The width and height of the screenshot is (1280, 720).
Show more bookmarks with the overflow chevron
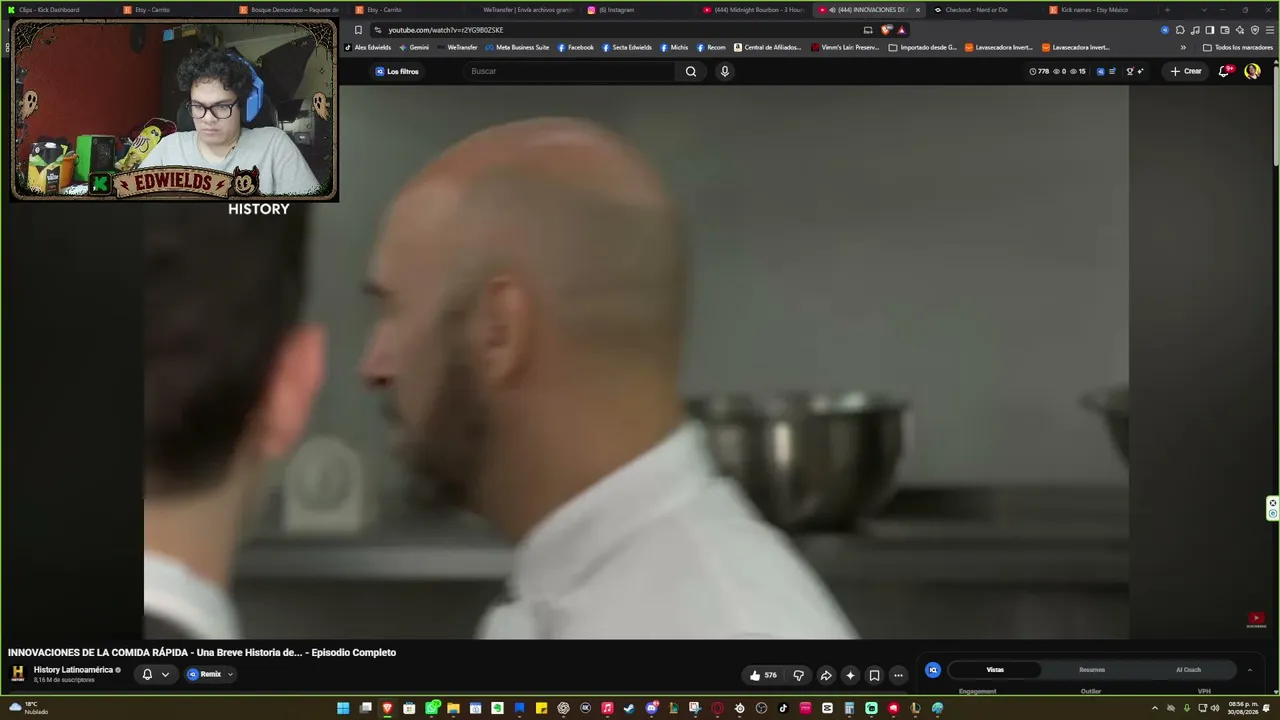coord(1183,47)
